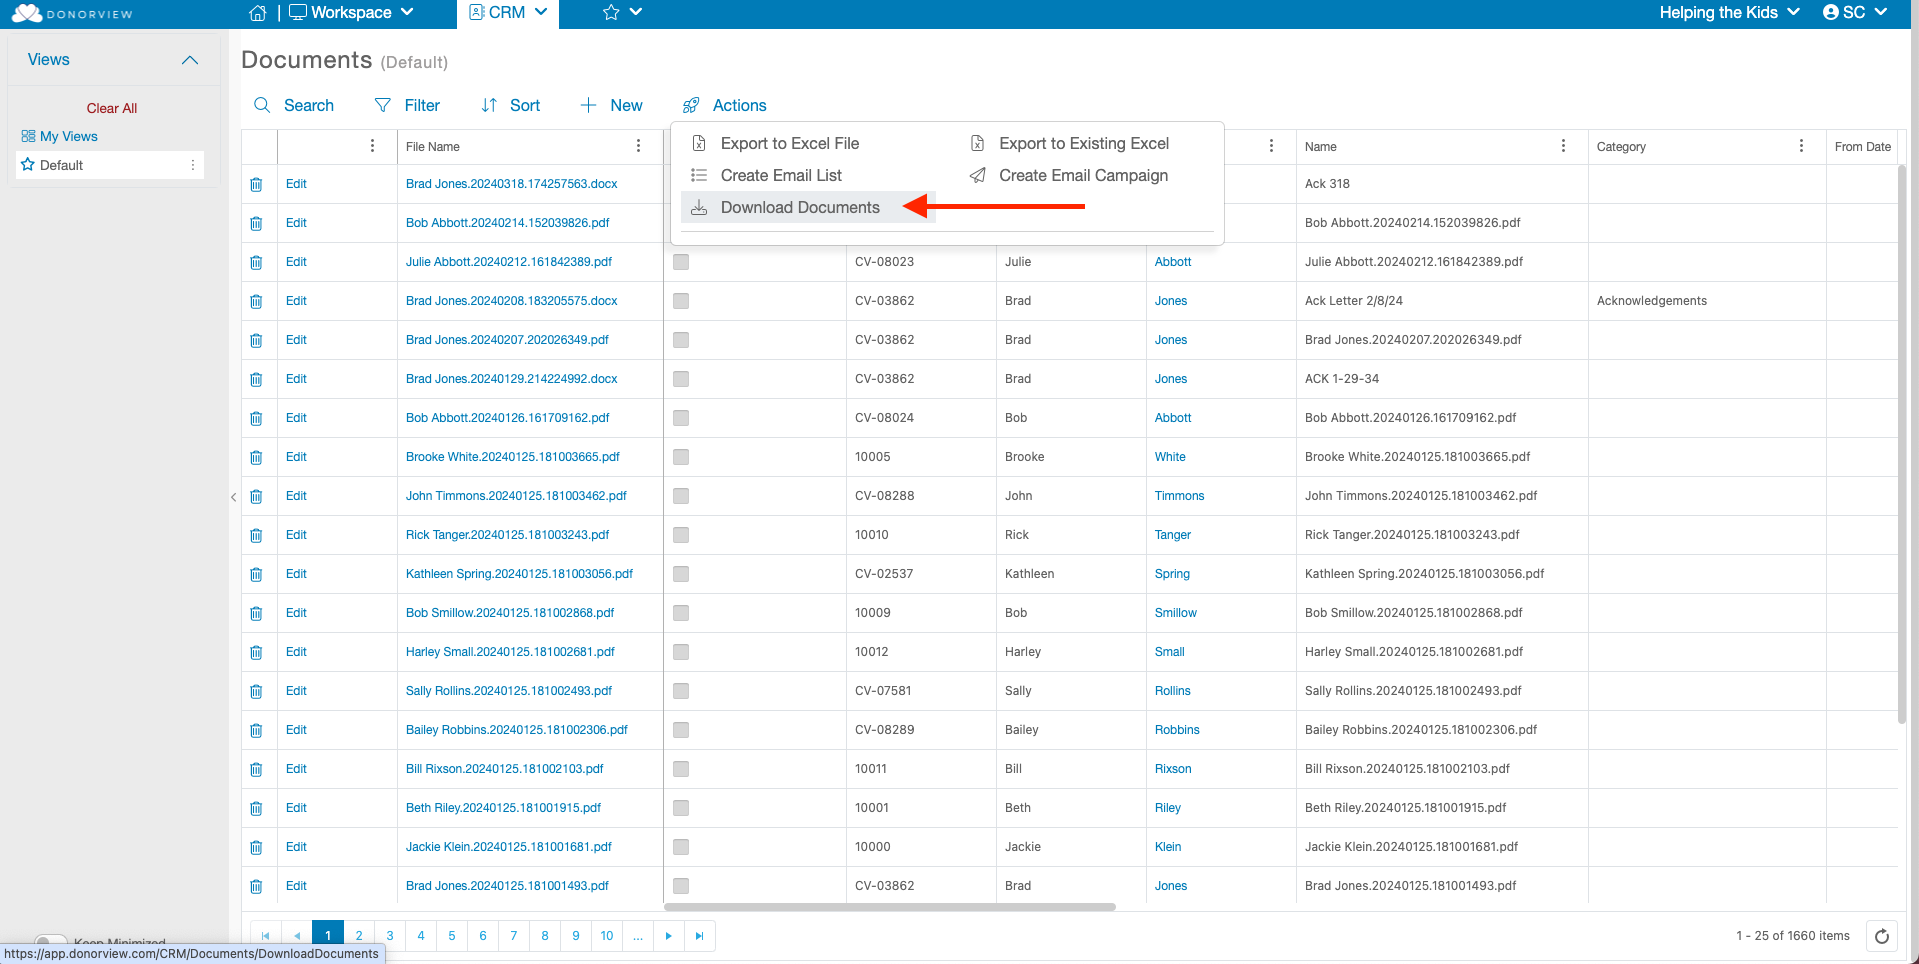1919x964 pixels.
Task: Open the Default view options dots
Action: 193,165
